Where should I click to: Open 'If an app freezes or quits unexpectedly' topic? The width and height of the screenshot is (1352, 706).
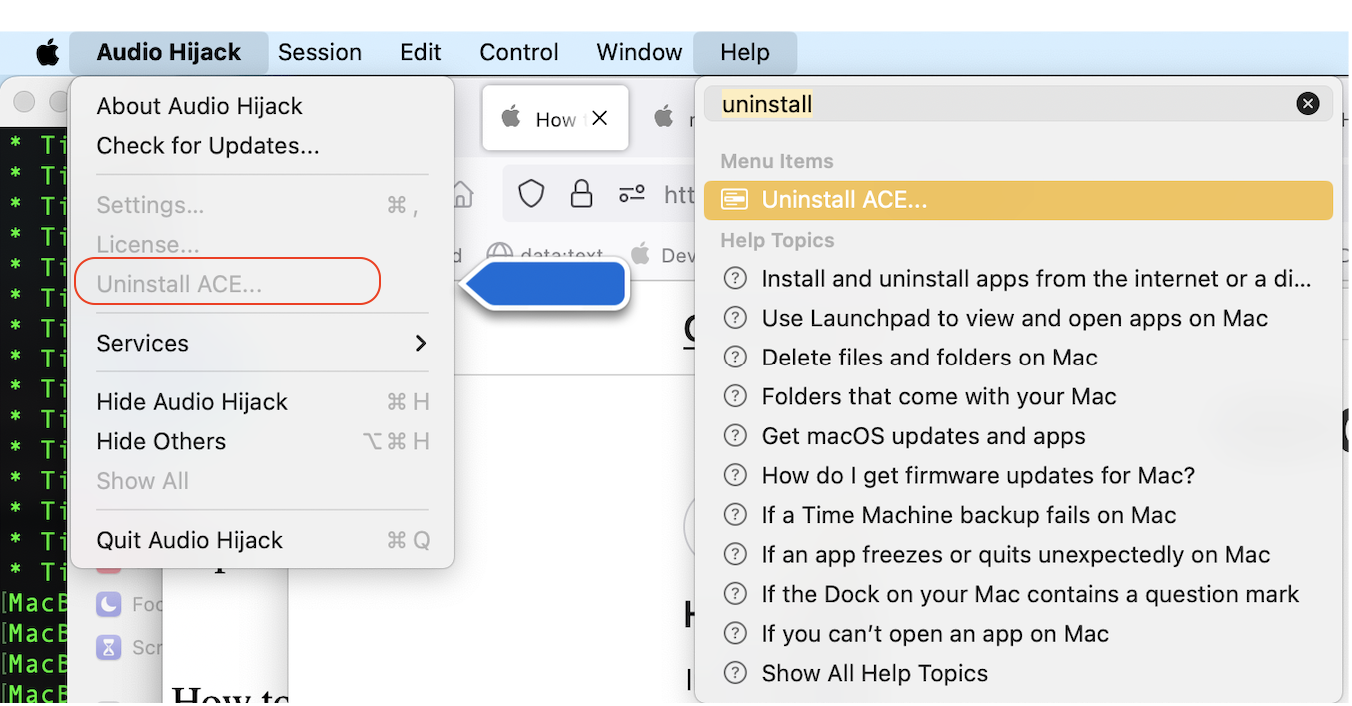pos(1018,555)
